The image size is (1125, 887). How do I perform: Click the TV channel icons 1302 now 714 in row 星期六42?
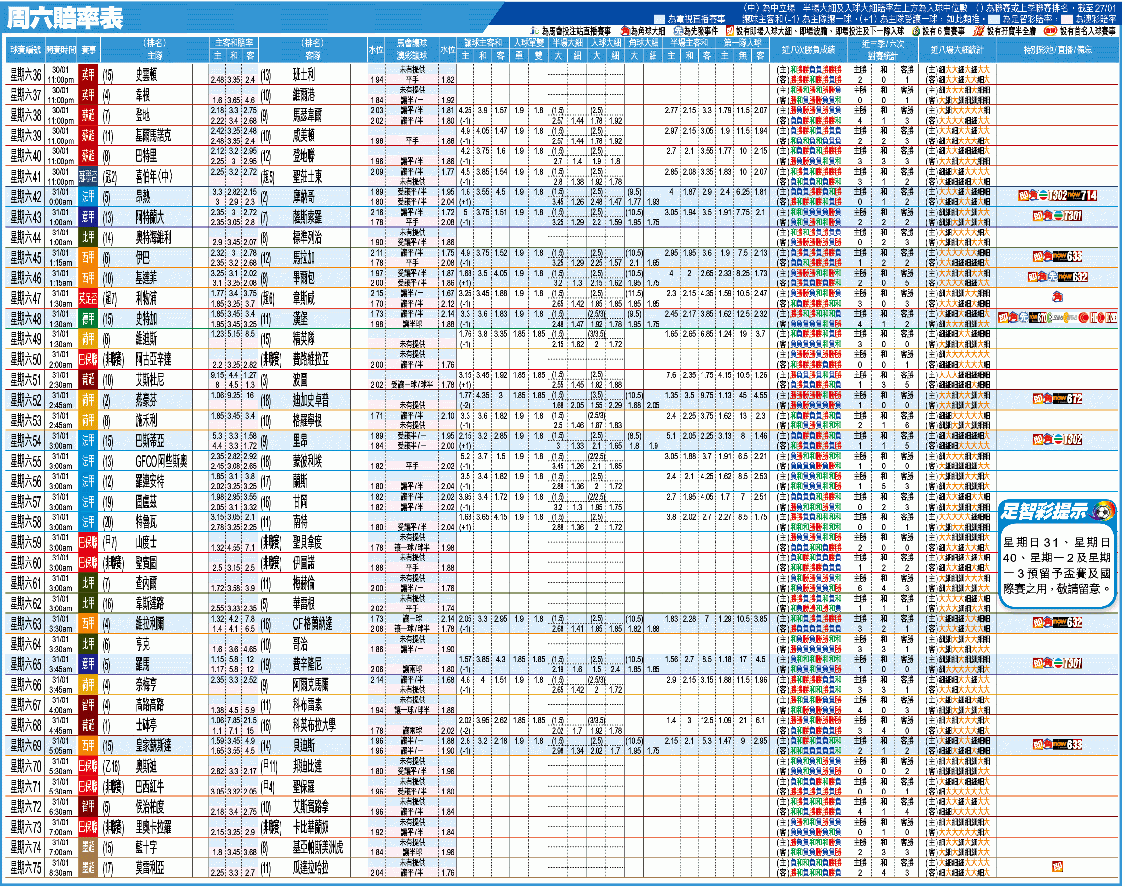[x=1058, y=196]
